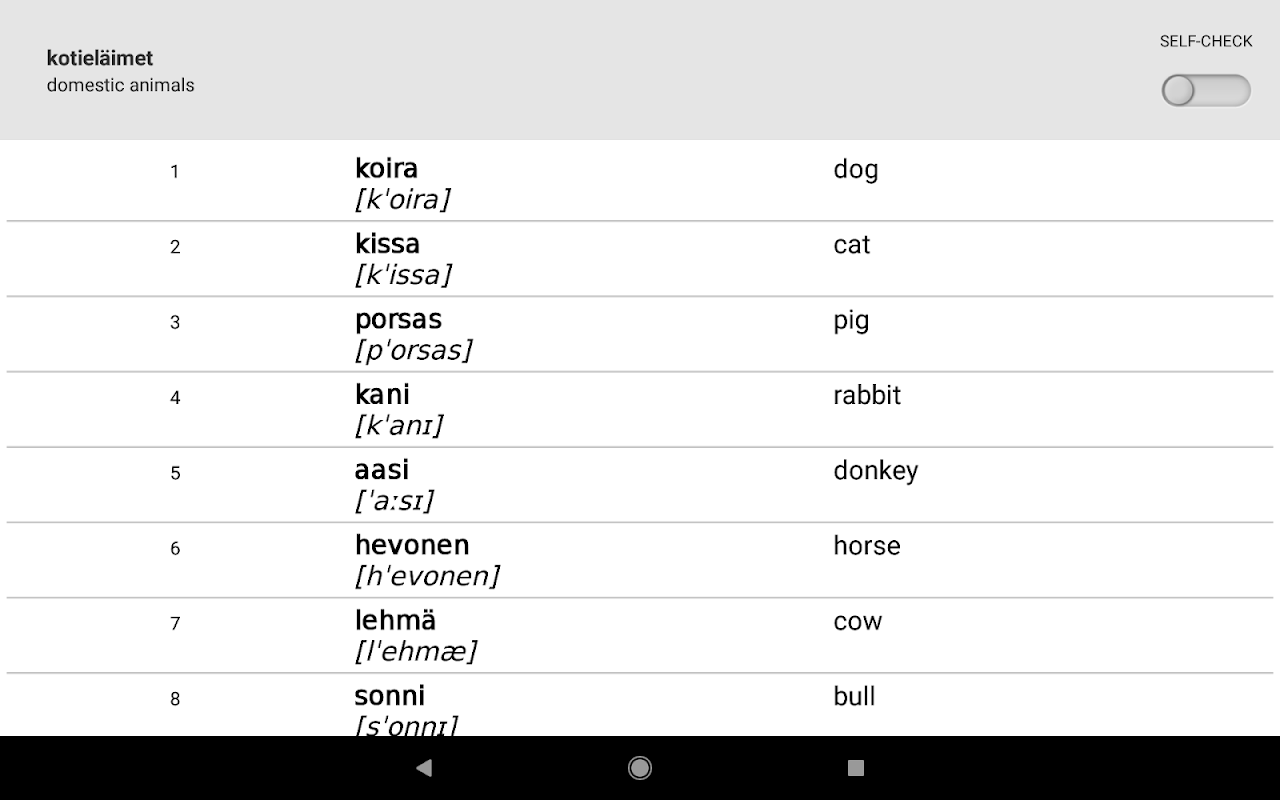Click the translation donkey

(x=876, y=471)
